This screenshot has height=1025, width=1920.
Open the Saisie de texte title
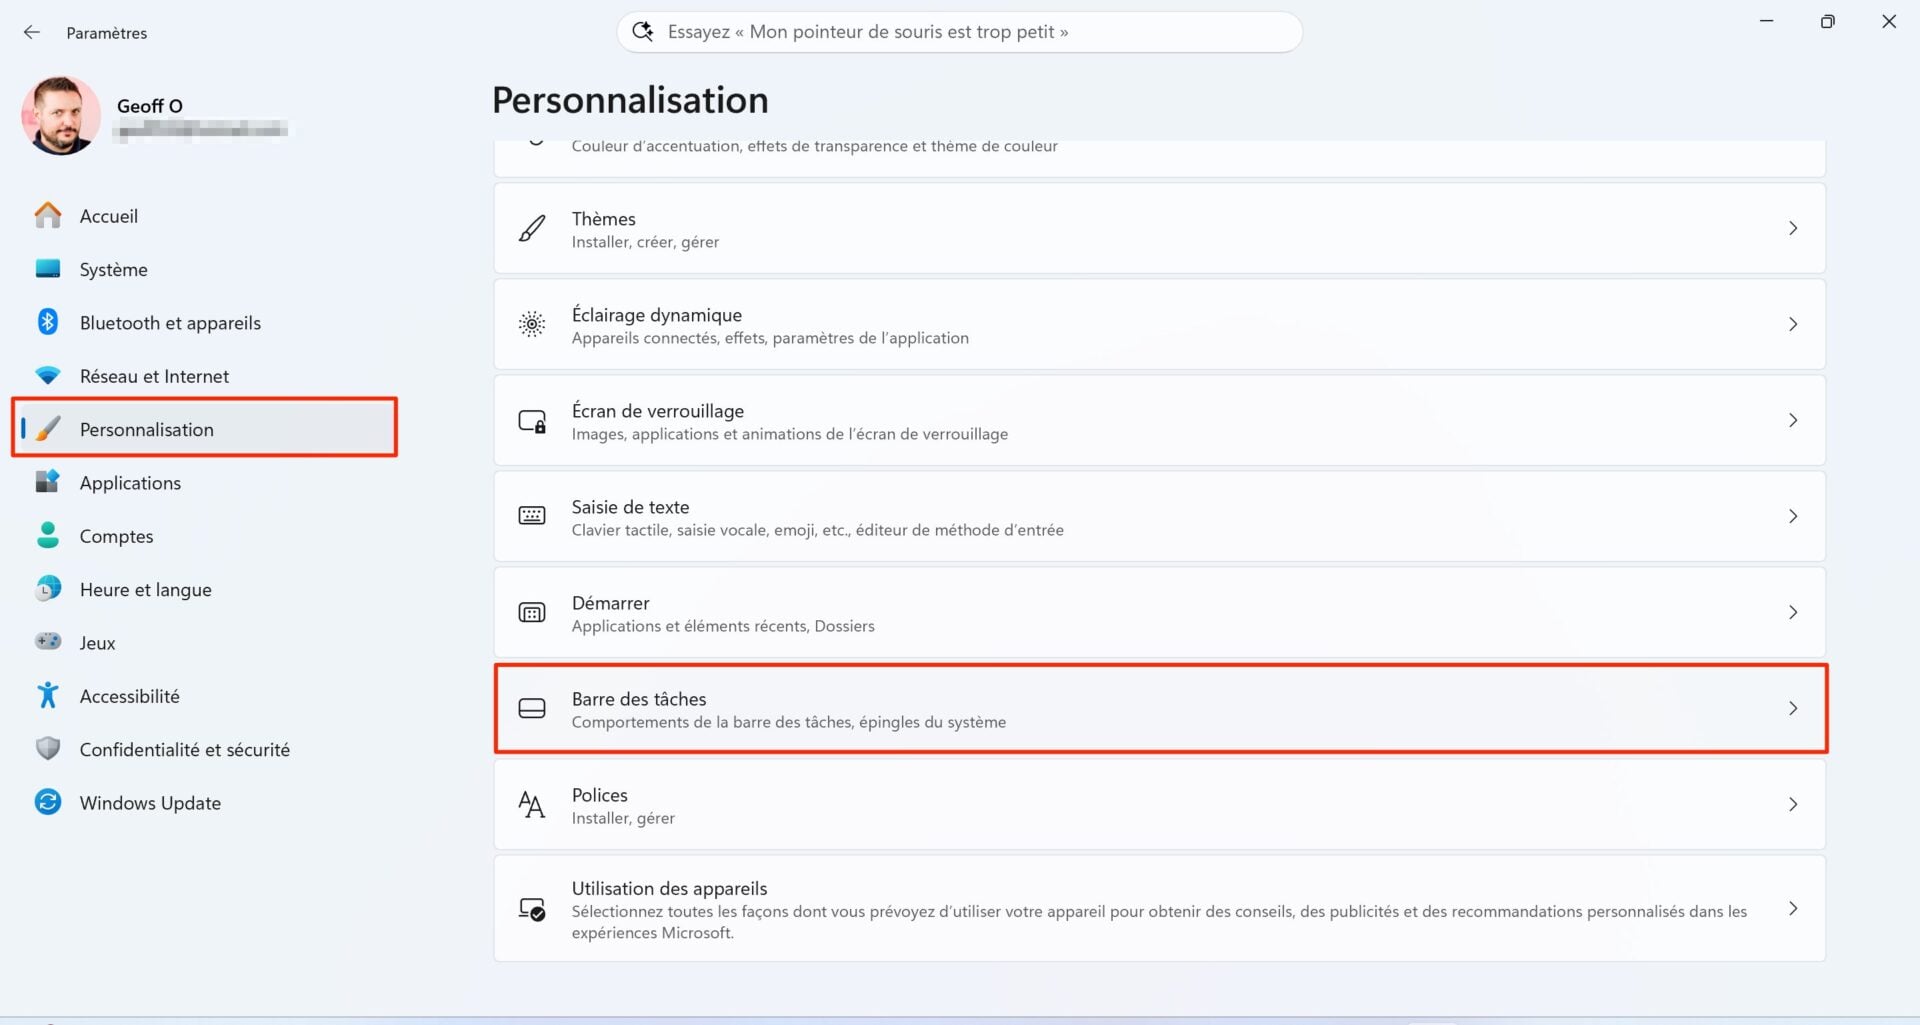pos(630,506)
